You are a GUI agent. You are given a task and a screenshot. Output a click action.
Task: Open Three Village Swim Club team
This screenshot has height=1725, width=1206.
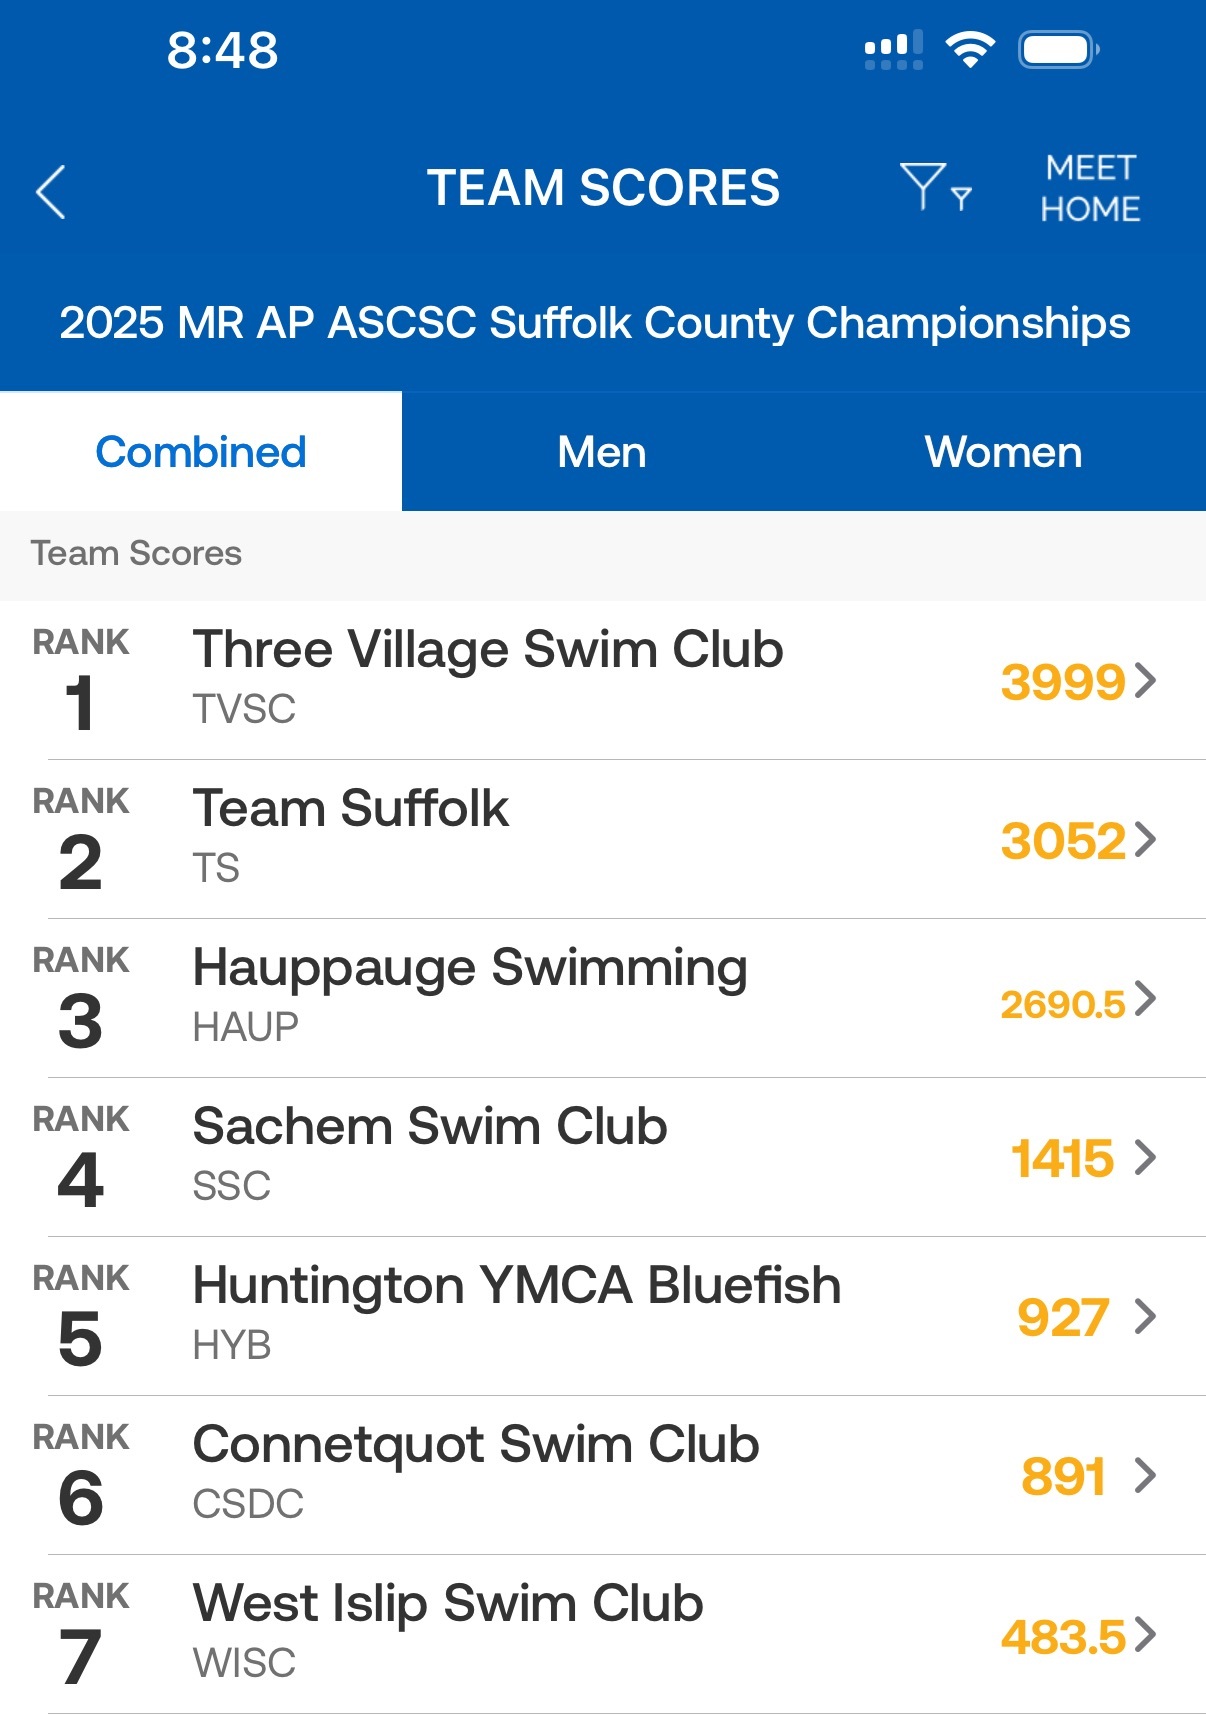(488, 650)
